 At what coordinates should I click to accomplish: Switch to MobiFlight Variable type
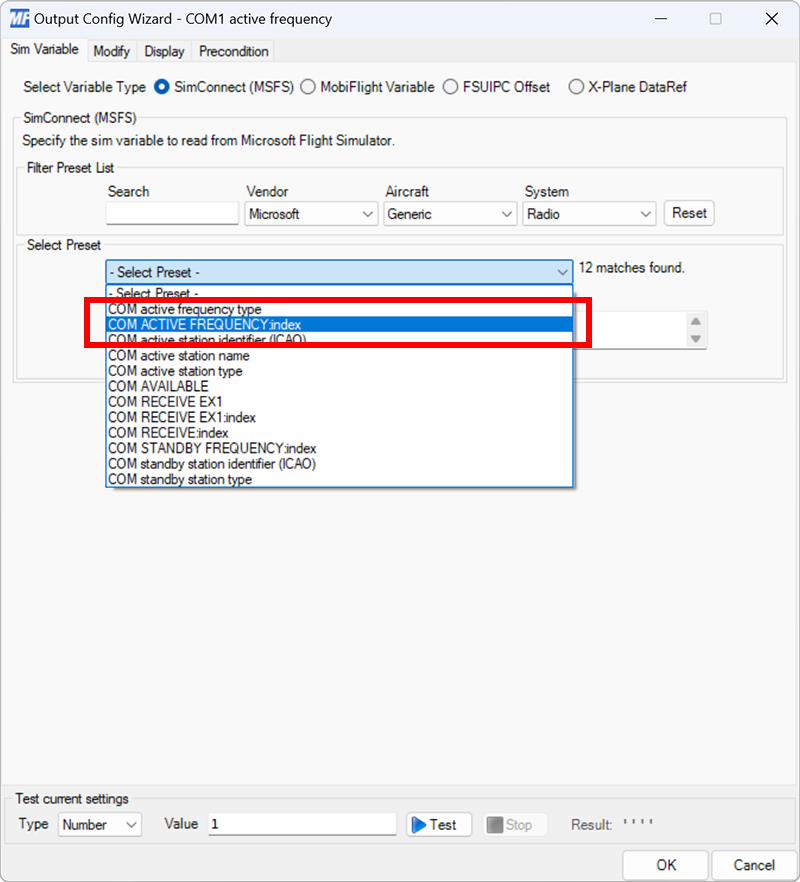point(308,87)
